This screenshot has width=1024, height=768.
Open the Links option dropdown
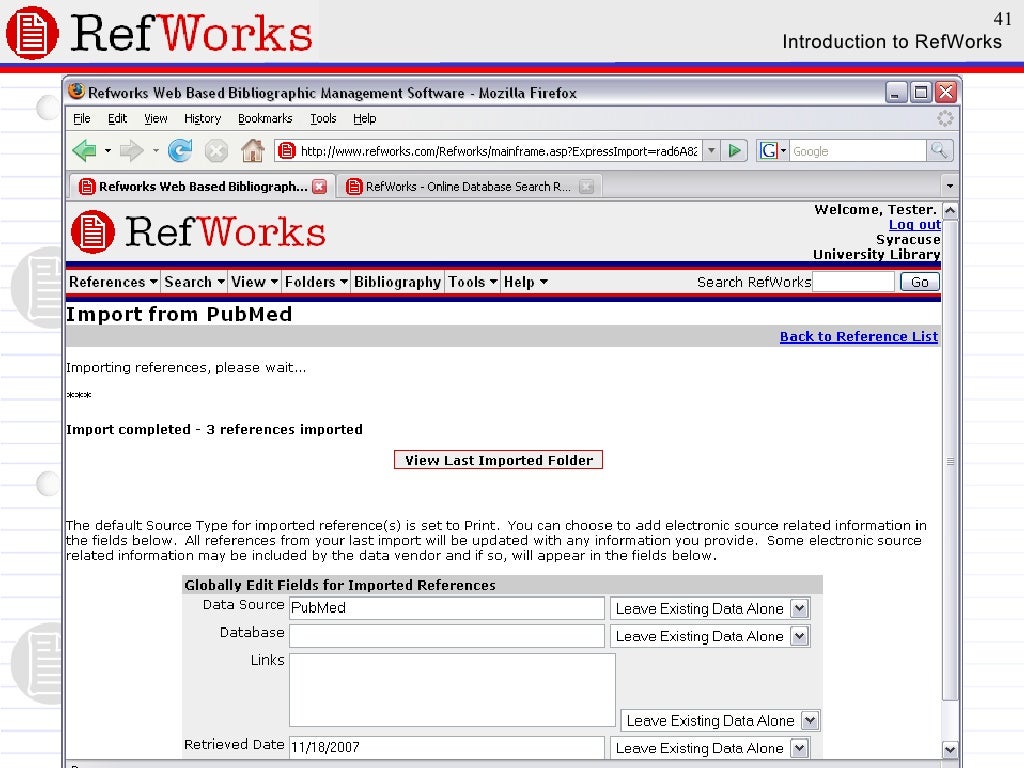click(810, 720)
